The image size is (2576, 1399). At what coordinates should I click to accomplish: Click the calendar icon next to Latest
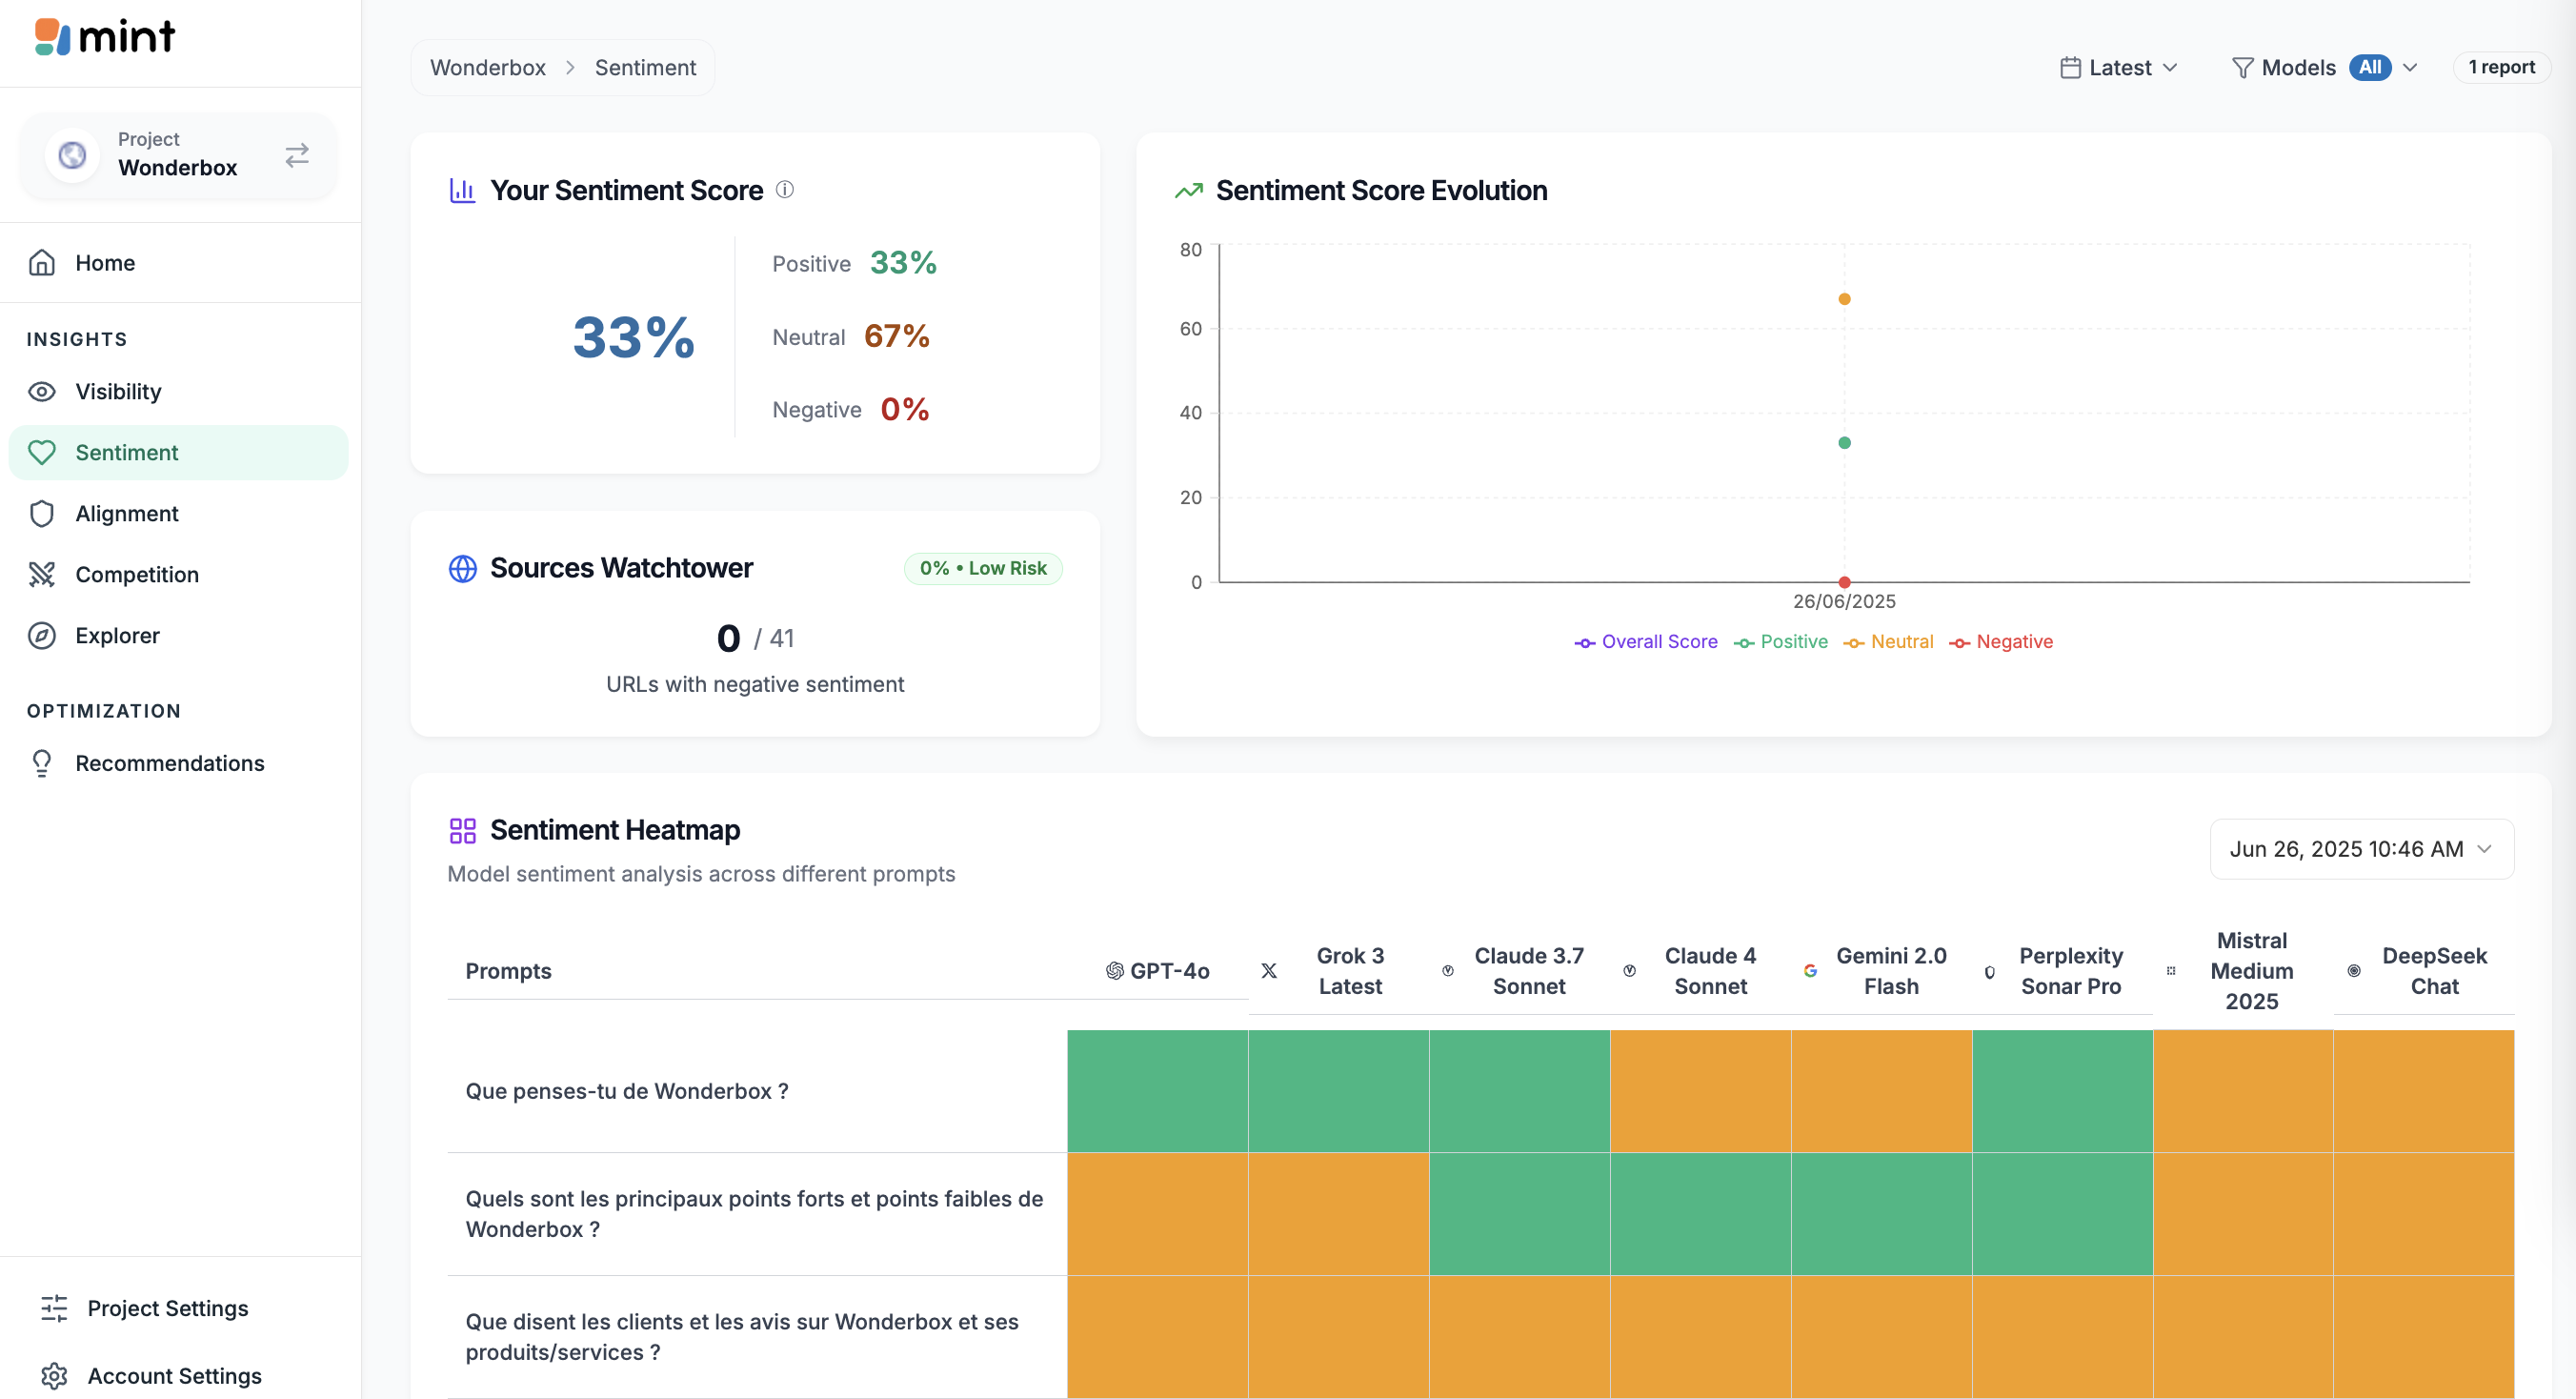(x=2070, y=67)
